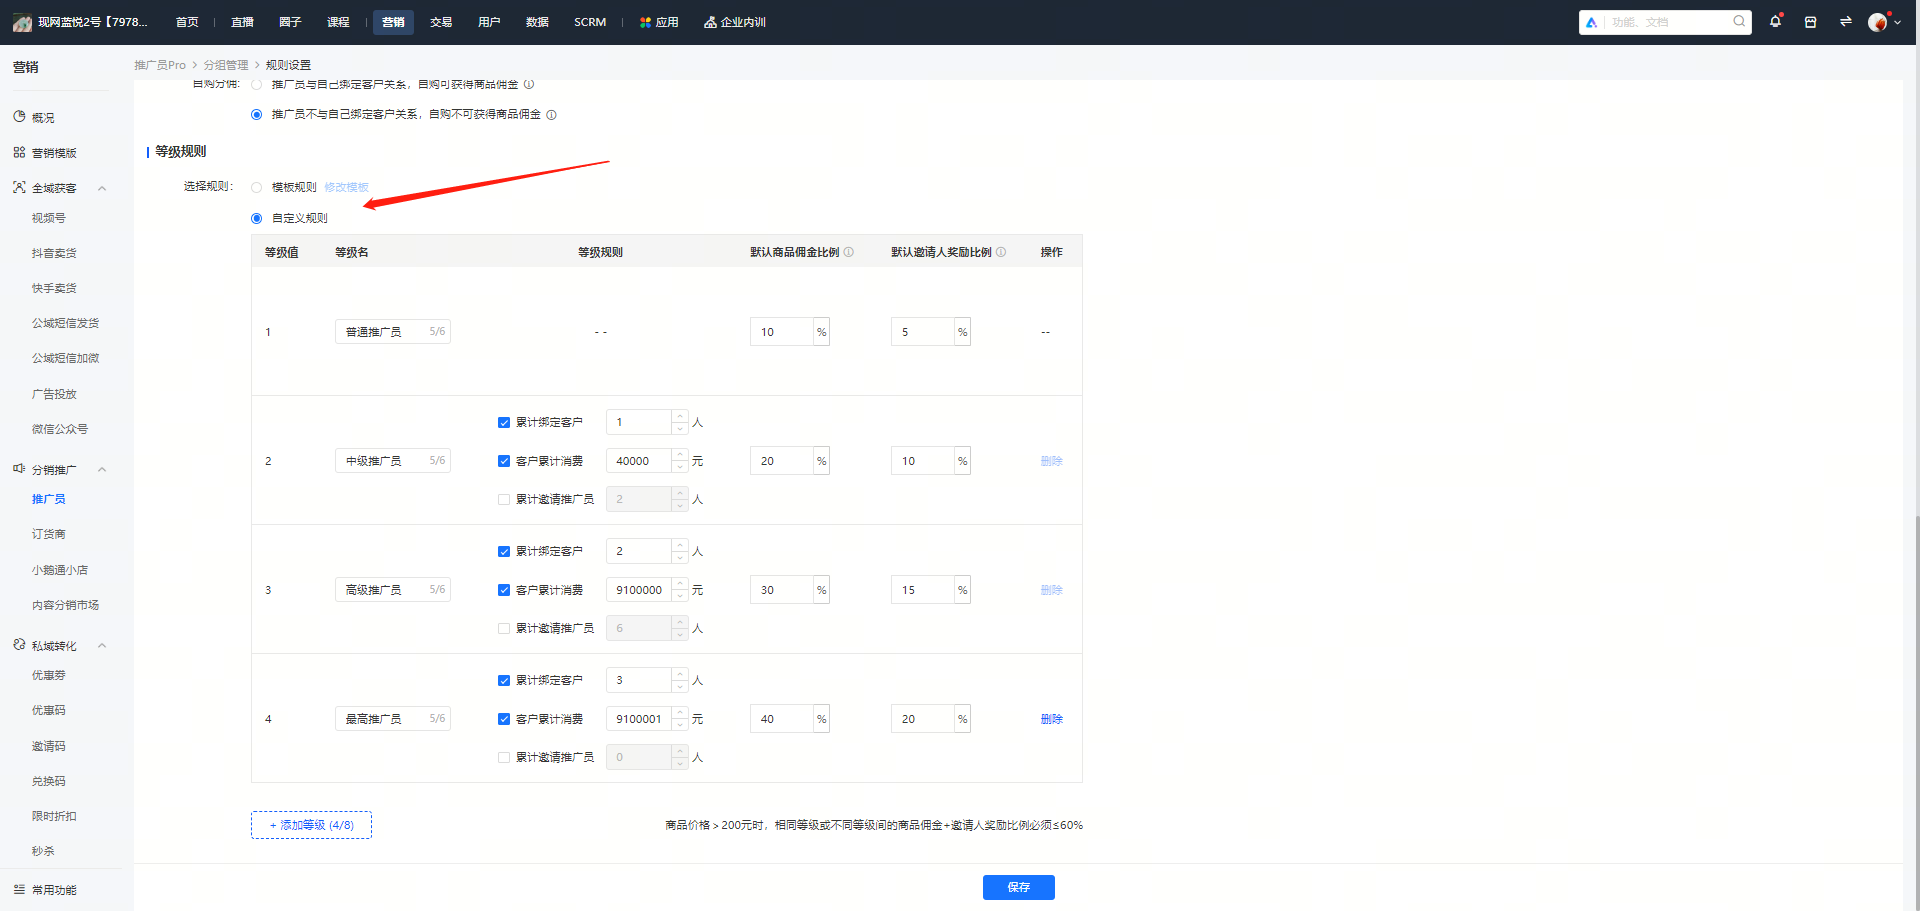1920x911 pixels.
Task: Click info icon next to 默认商品佣金比例
Action: (x=849, y=252)
